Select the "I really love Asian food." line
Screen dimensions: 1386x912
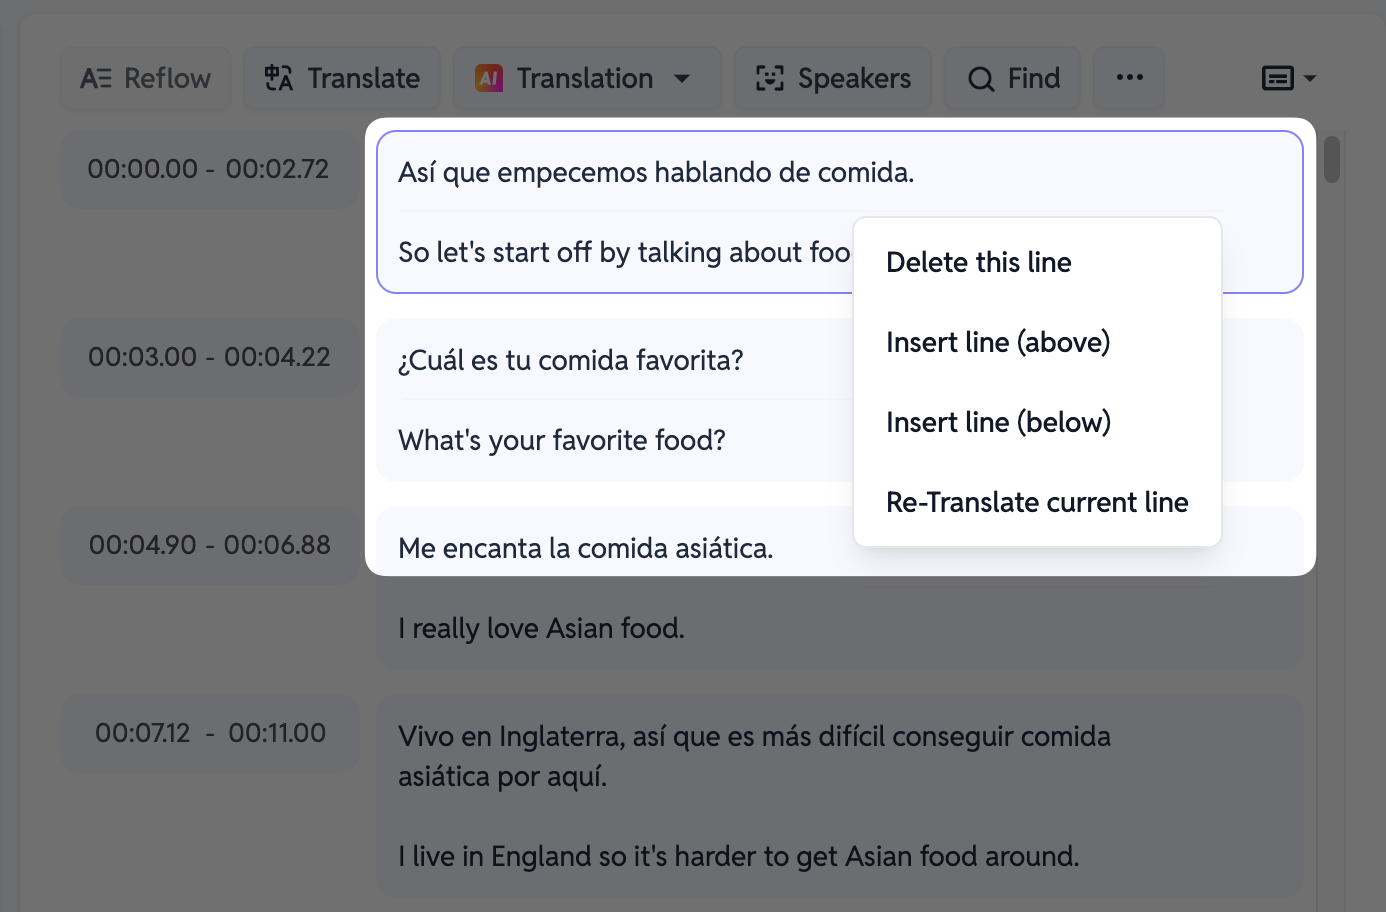(x=541, y=628)
